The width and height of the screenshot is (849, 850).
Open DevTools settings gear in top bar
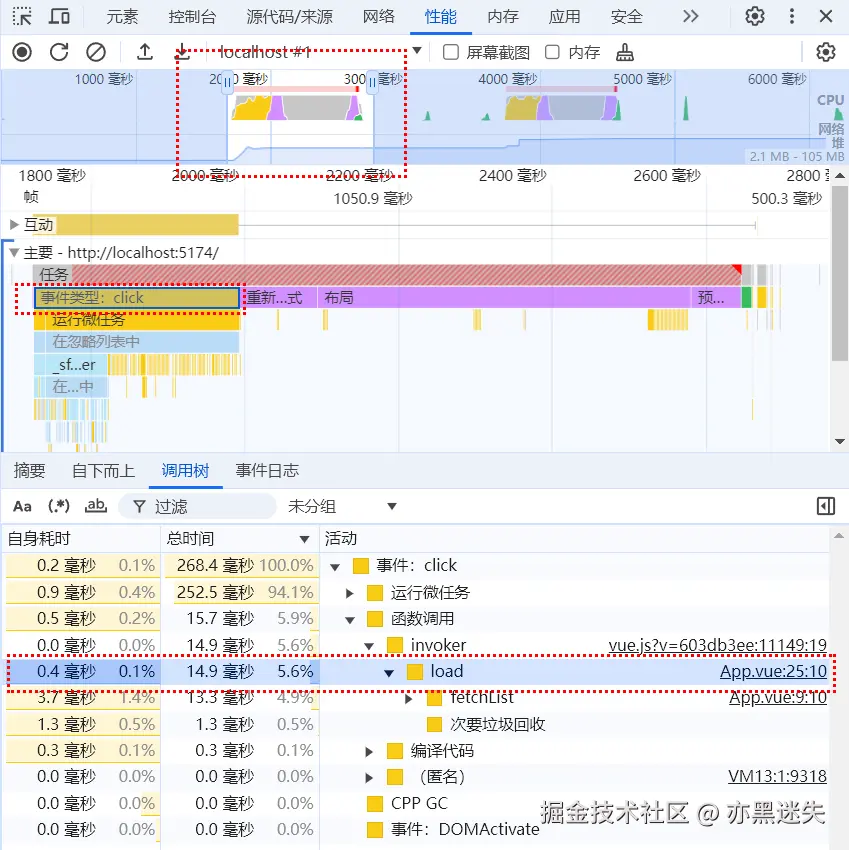point(755,17)
